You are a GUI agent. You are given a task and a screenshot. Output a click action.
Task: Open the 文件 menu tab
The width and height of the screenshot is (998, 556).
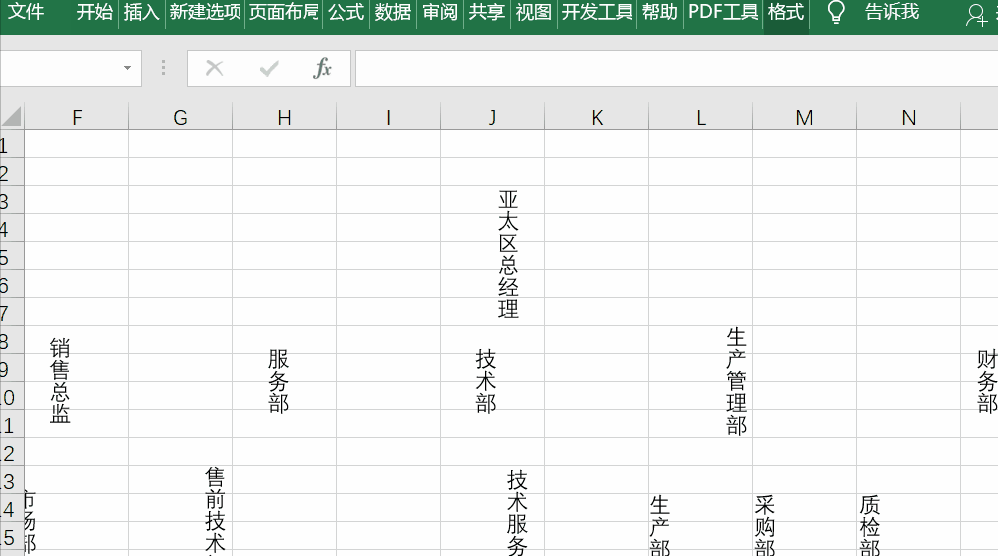pyautogui.click(x=26, y=11)
